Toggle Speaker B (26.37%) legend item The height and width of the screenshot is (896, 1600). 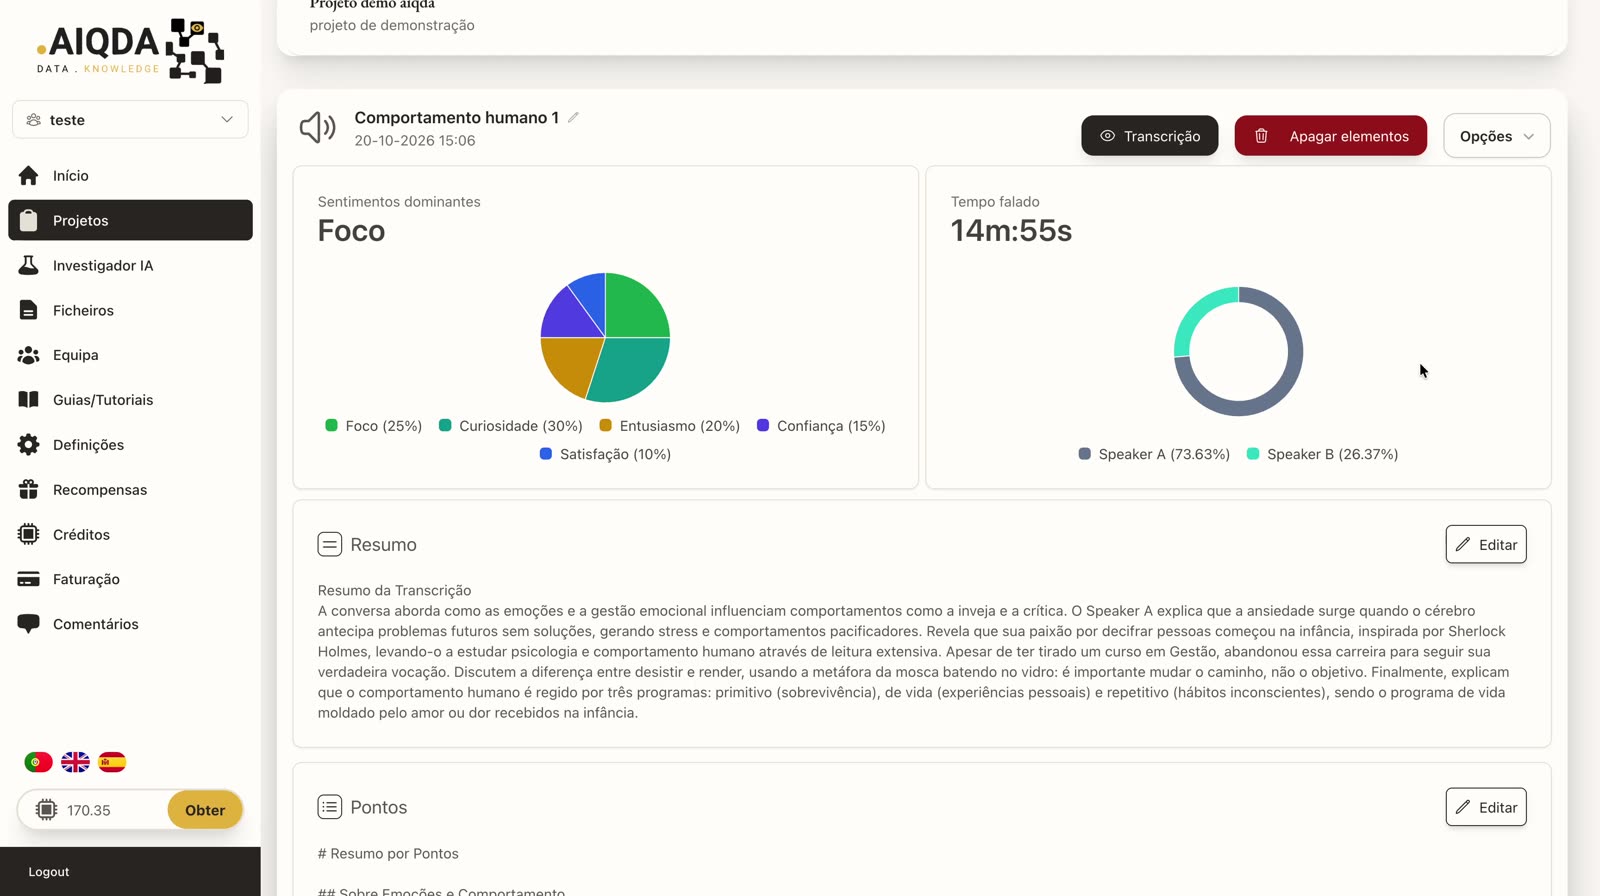coord(1323,454)
